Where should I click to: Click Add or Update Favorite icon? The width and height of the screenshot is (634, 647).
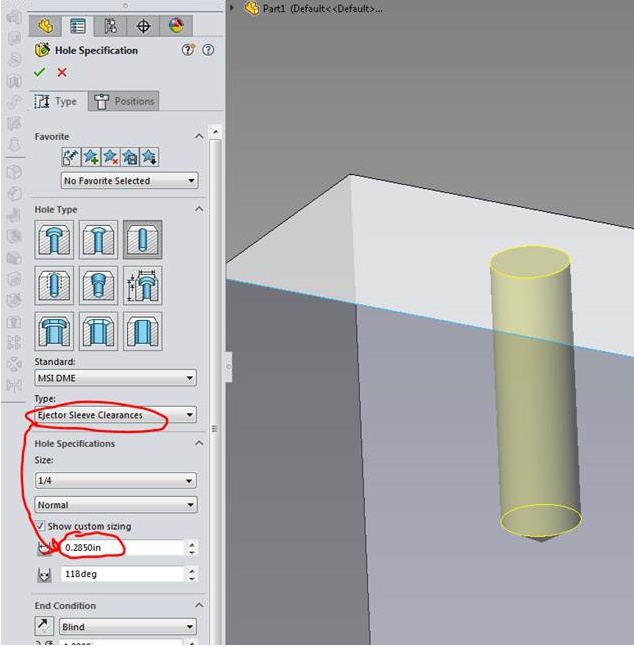pyautogui.click(x=91, y=157)
